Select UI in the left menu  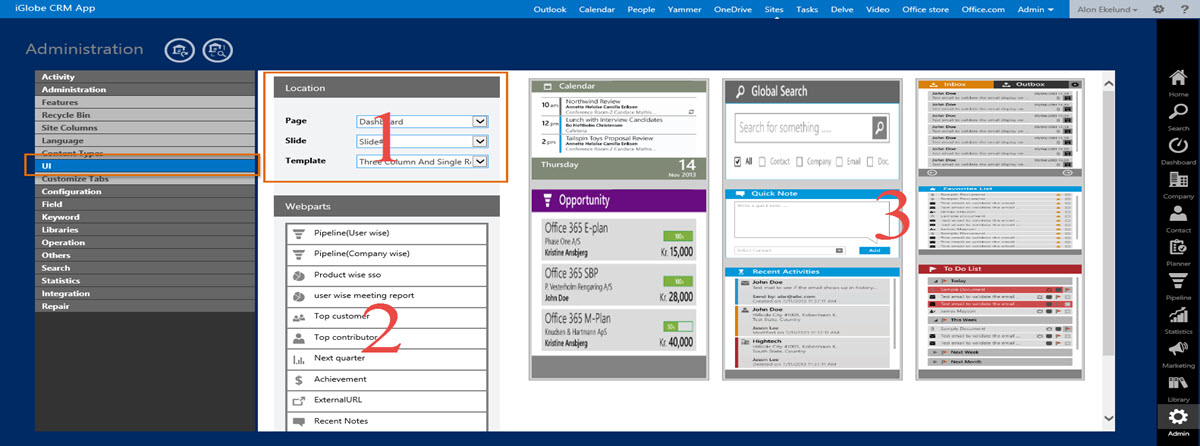(x=145, y=165)
